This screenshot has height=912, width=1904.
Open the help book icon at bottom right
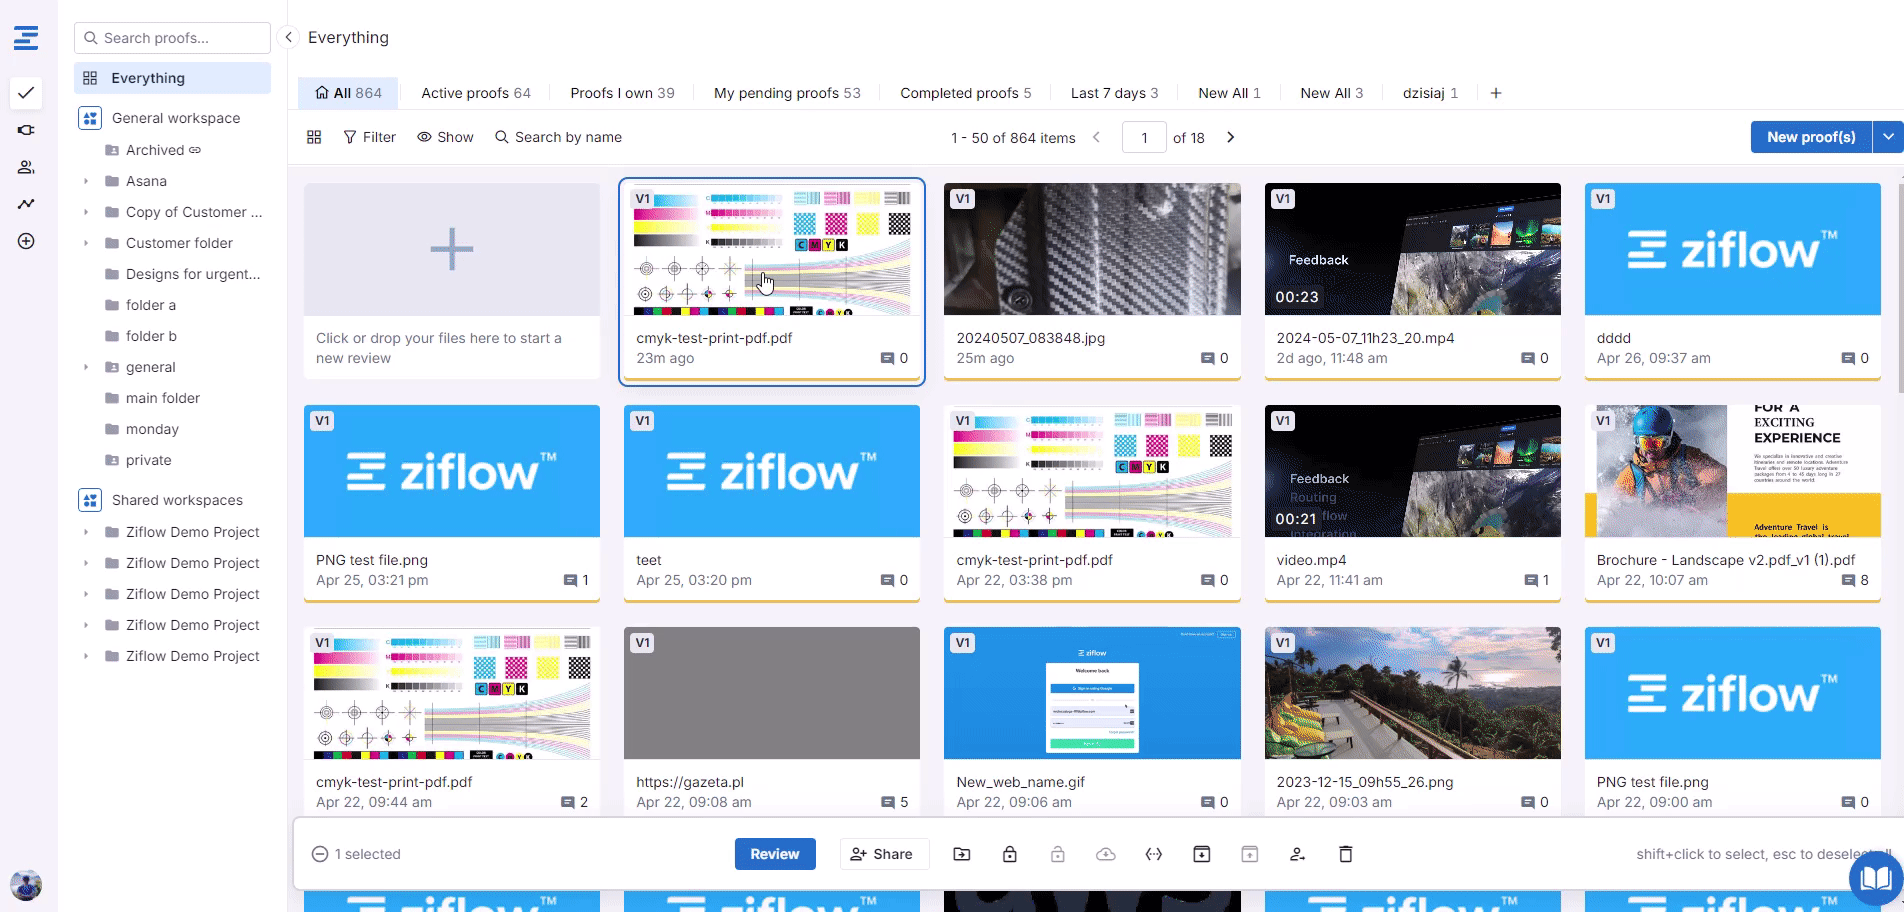pos(1875,879)
